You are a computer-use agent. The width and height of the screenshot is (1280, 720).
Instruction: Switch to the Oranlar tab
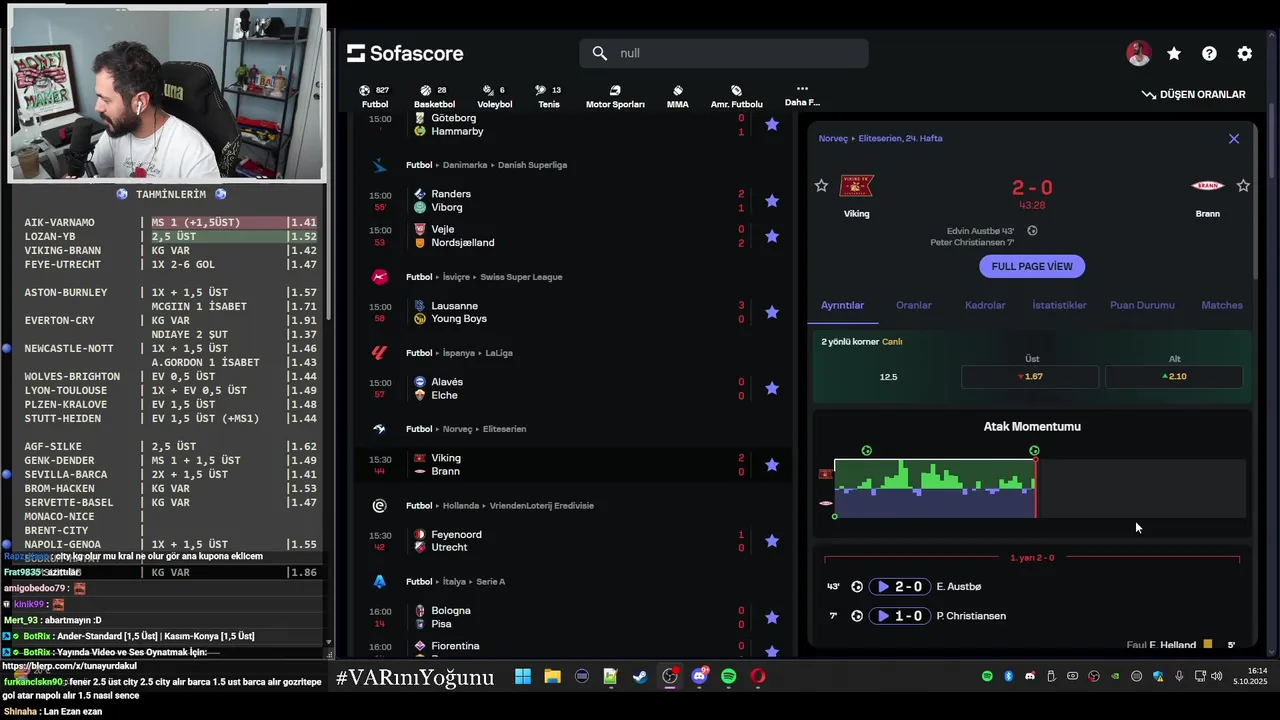click(914, 305)
